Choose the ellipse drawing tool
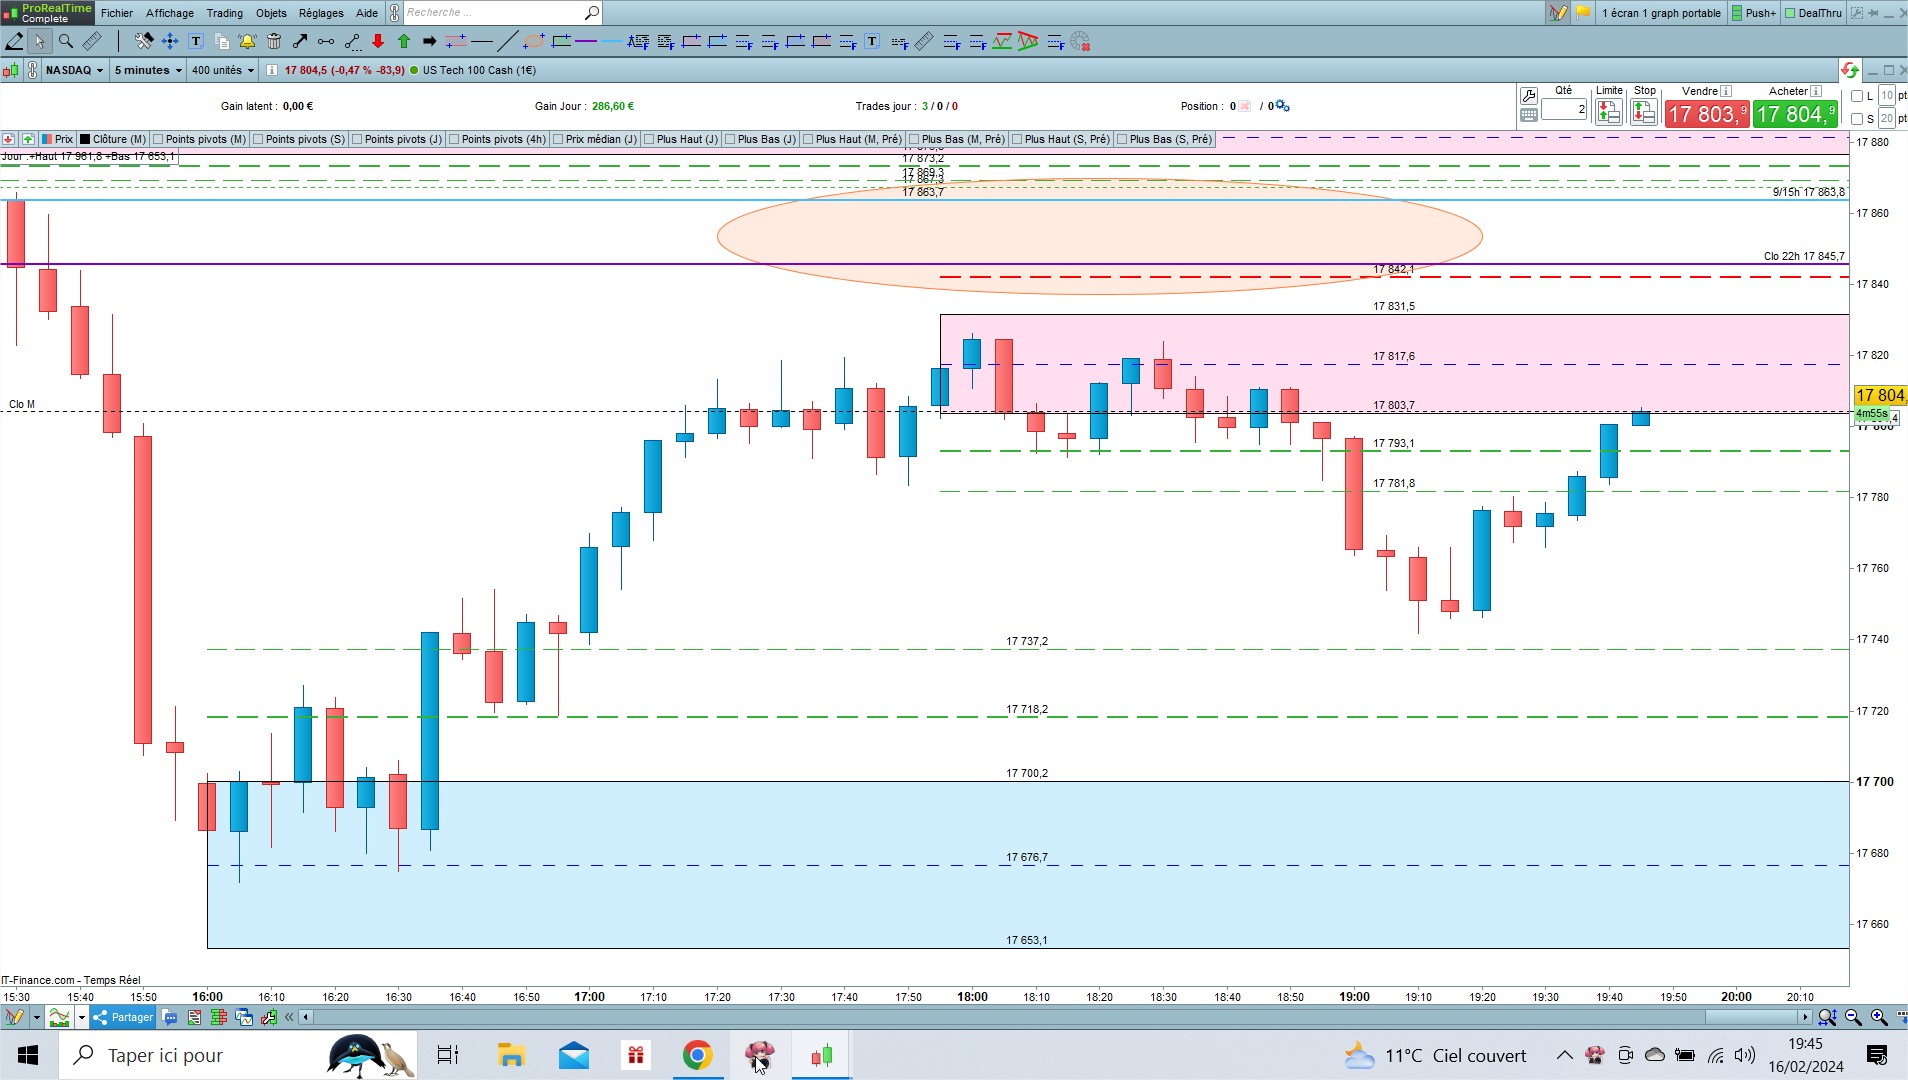Image resolution: width=1908 pixels, height=1080 pixels. 534,41
